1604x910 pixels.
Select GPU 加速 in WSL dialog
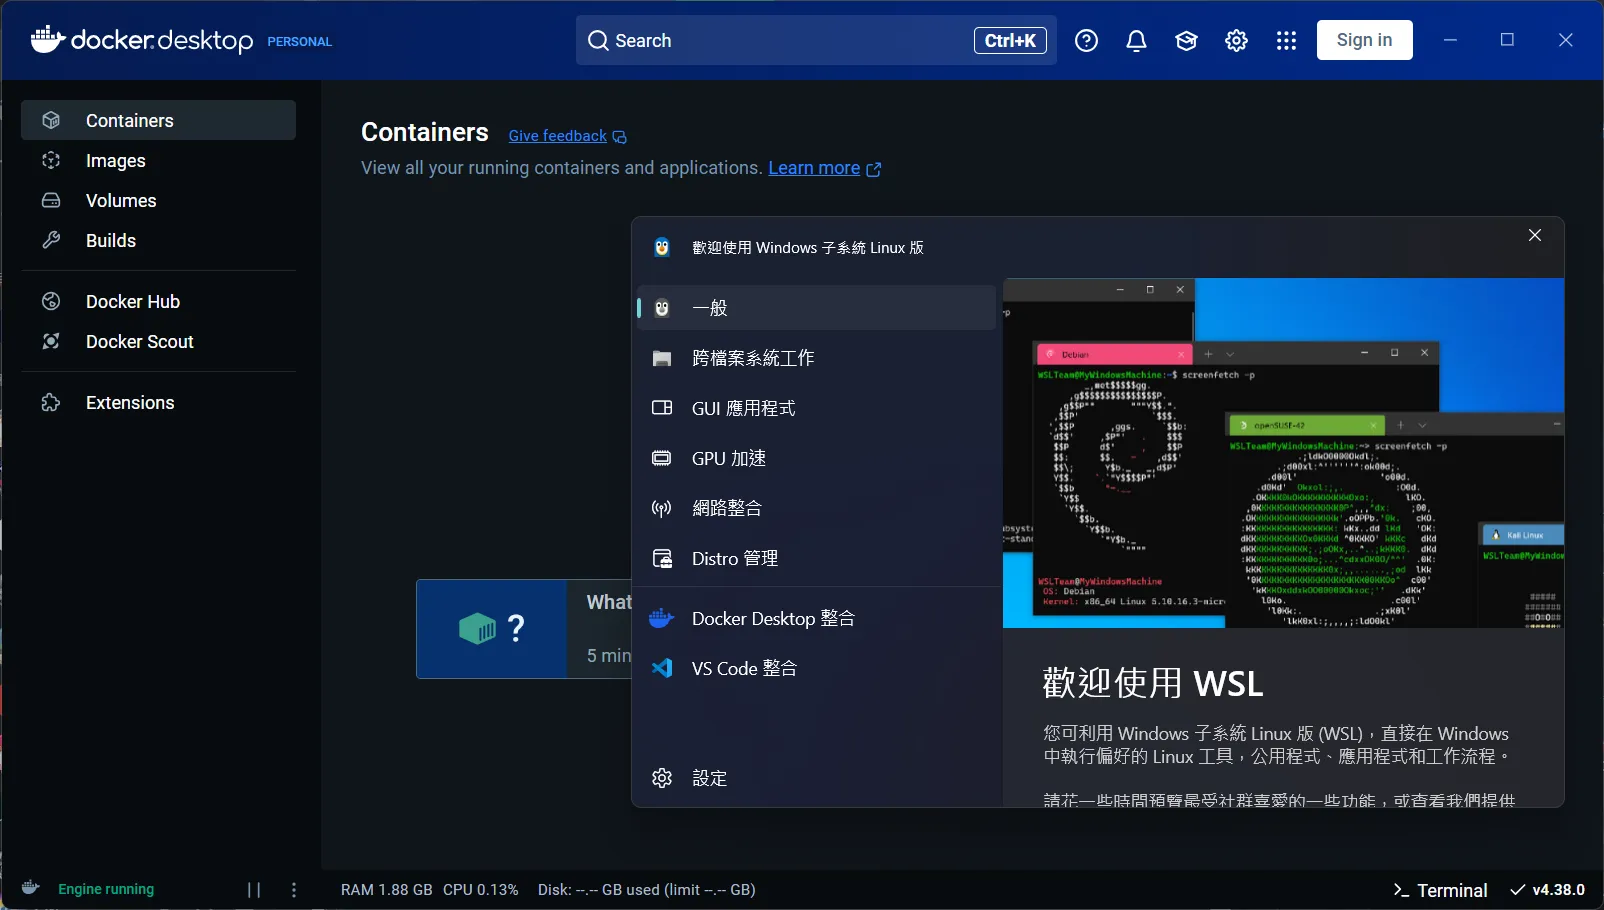pyautogui.click(x=816, y=458)
